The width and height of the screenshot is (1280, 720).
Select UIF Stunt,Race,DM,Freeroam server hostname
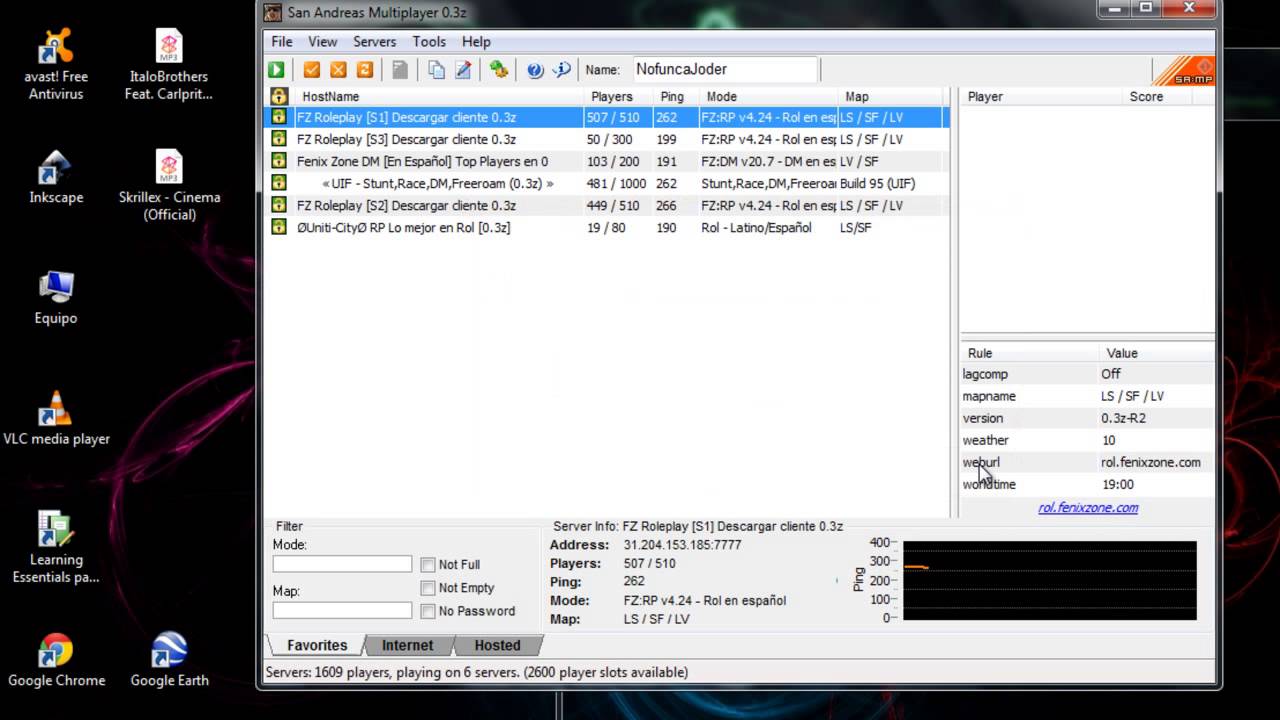pos(437,183)
